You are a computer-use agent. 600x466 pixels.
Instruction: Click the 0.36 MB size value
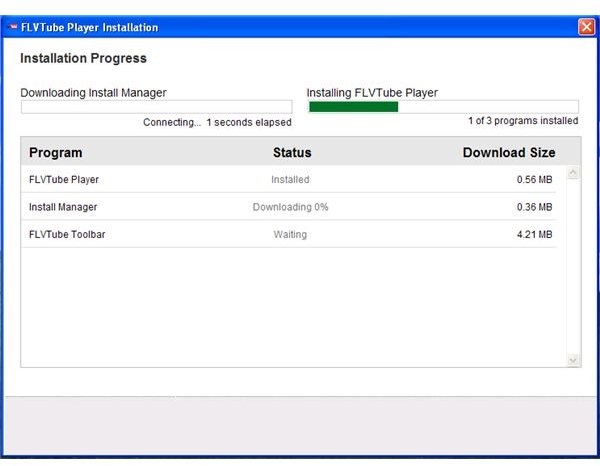535,207
